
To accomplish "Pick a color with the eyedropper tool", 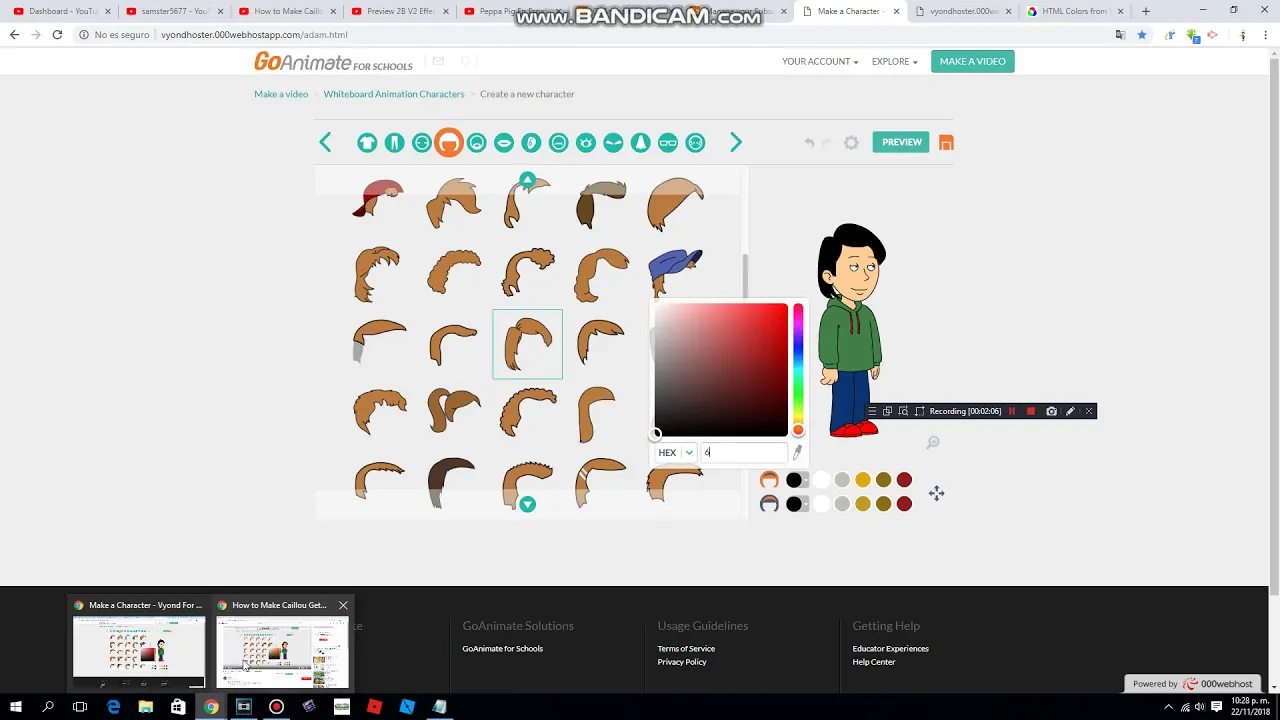I will (x=797, y=452).
